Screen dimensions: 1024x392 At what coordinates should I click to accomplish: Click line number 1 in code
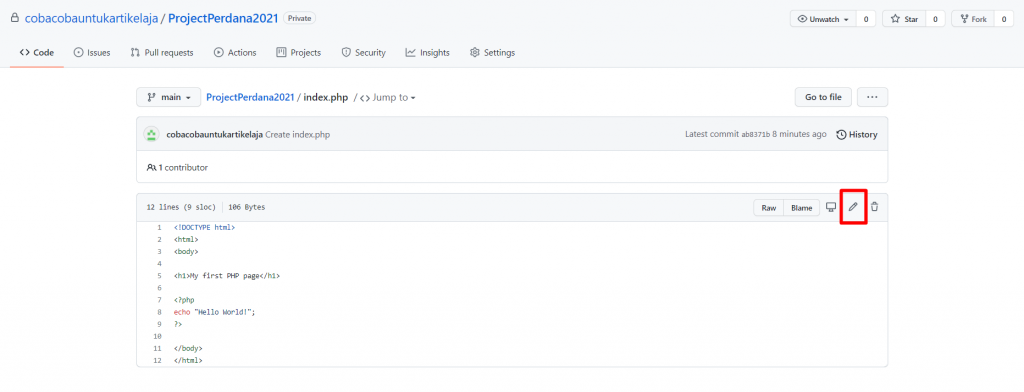tap(159, 227)
